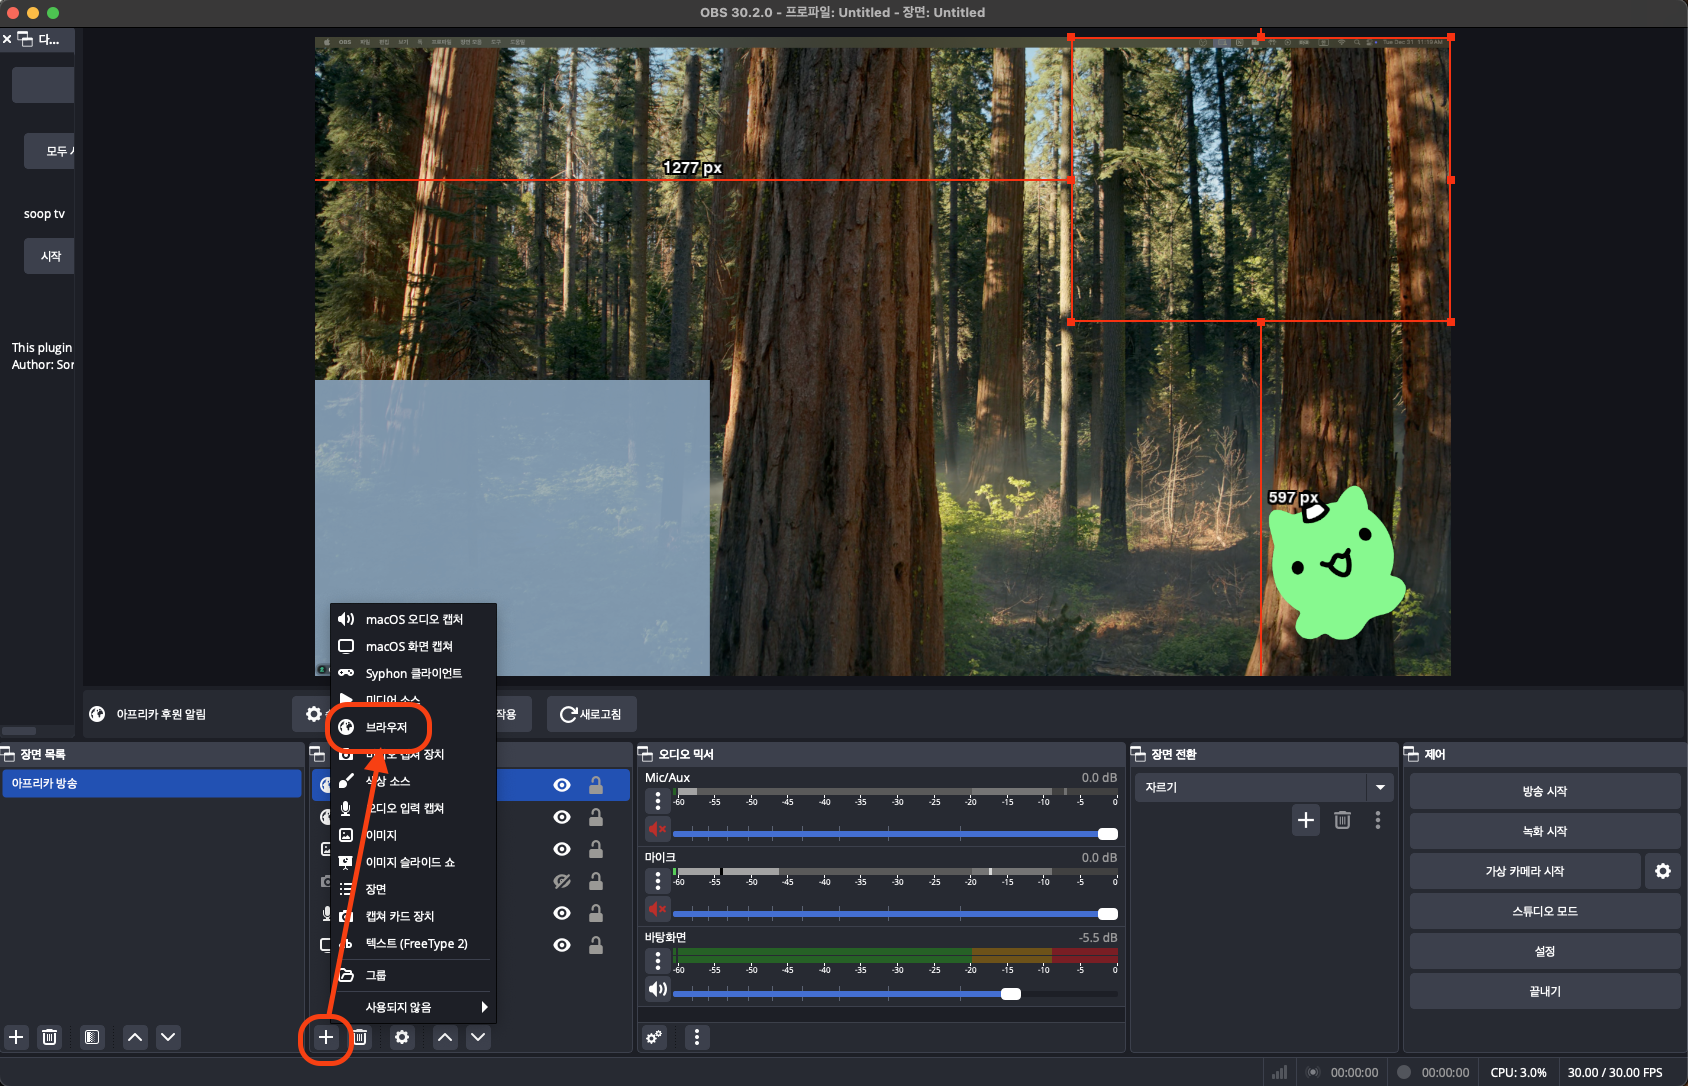Add a scene transition with plus icon
Screen dimensions: 1688x1086
pyautogui.click(x=1306, y=820)
